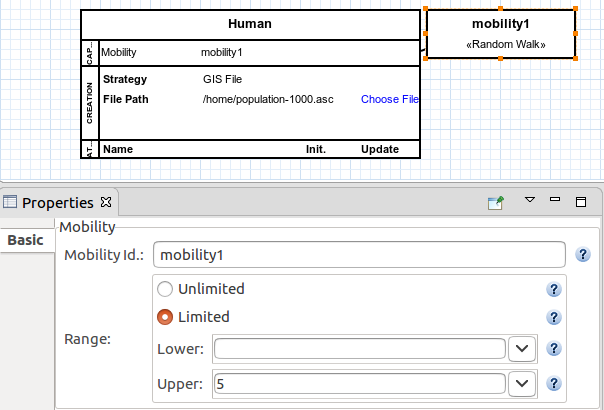Click the GIS File strategy value

(222, 79)
